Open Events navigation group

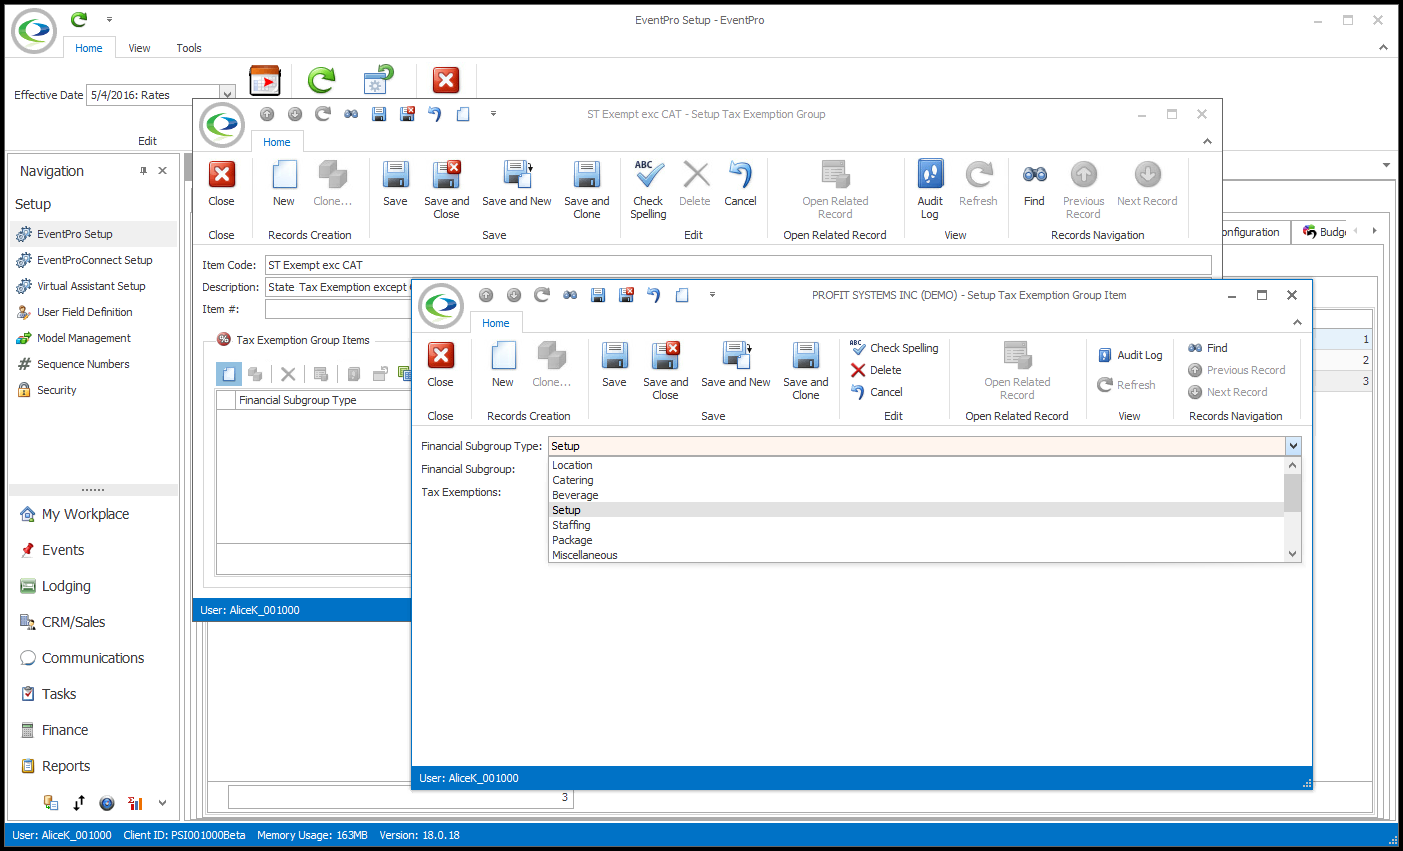(x=63, y=550)
